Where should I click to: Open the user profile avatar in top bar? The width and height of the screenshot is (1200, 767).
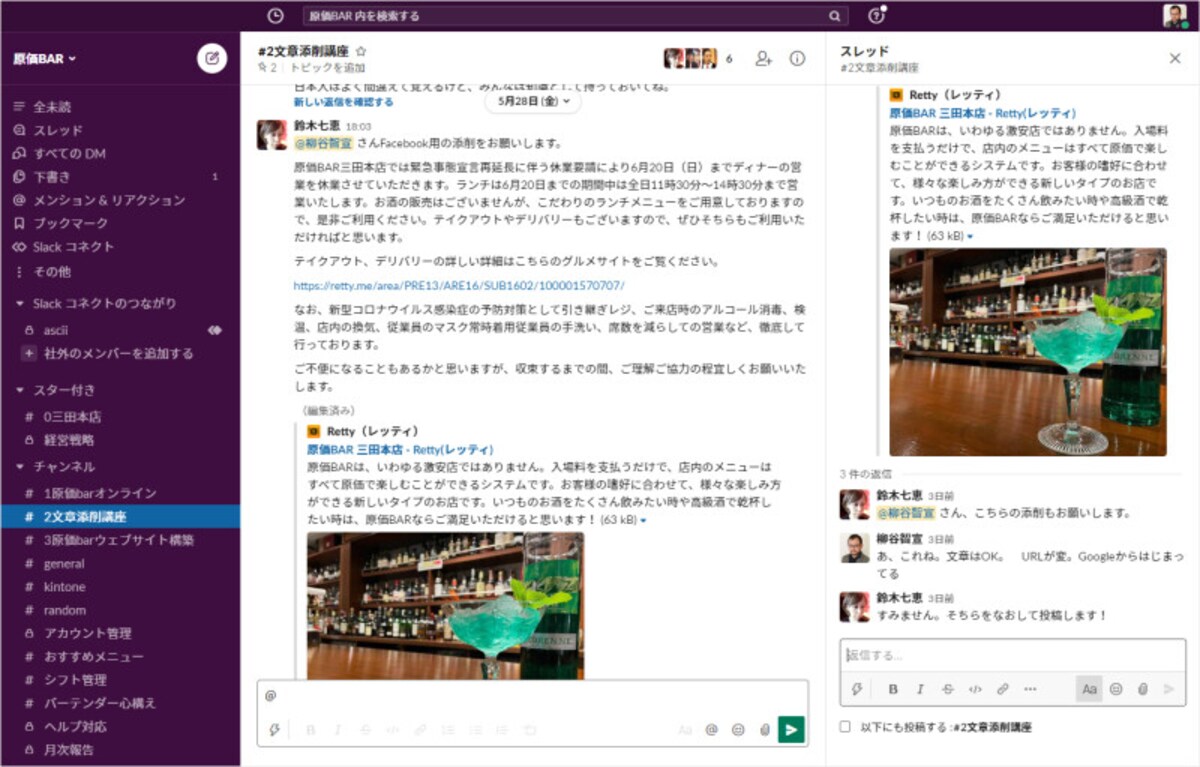[1175, 15]
